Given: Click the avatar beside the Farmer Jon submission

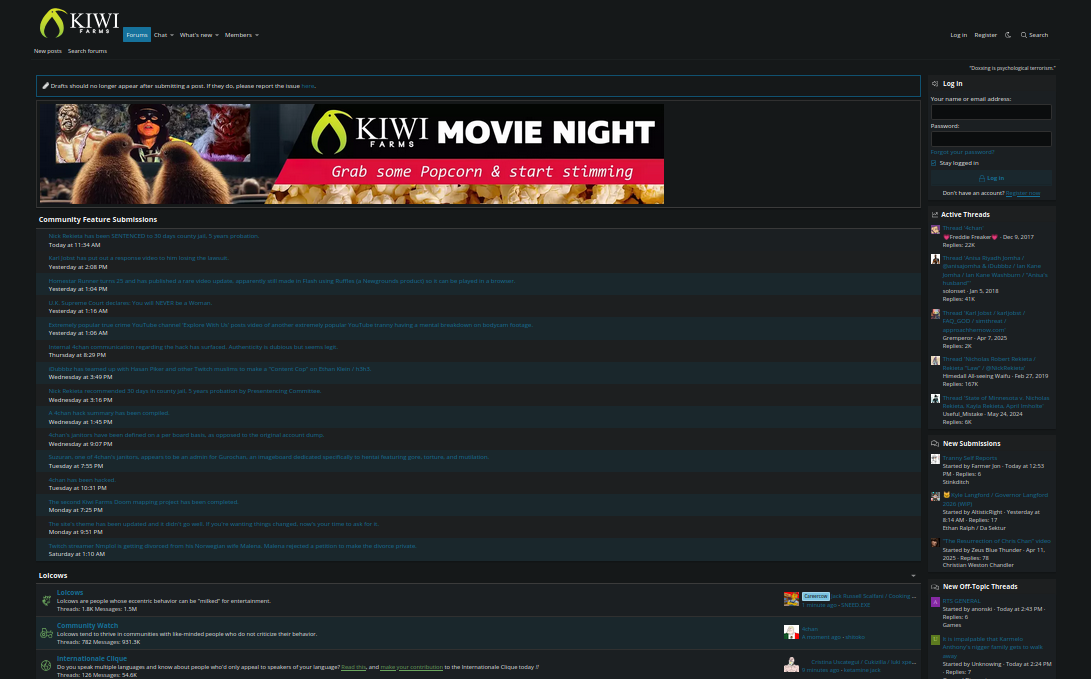Looking at the screenshot, I should coord(935,459).
